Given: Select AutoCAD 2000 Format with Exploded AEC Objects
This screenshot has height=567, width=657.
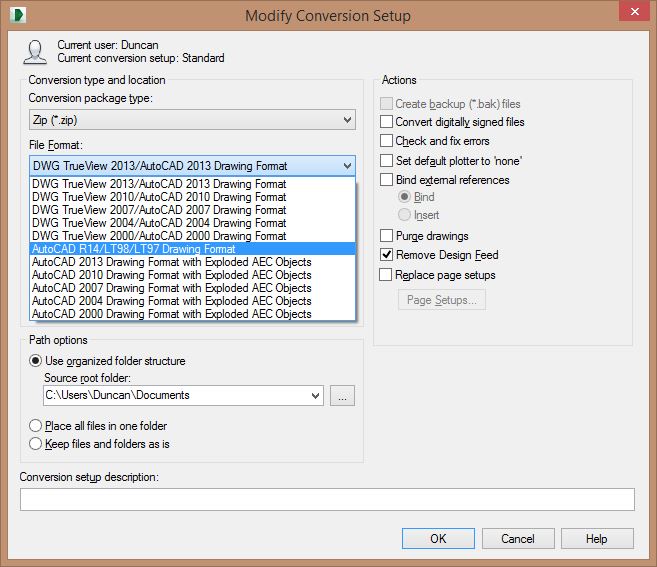Looking at the screenshot, I should (x=192, y=314).
